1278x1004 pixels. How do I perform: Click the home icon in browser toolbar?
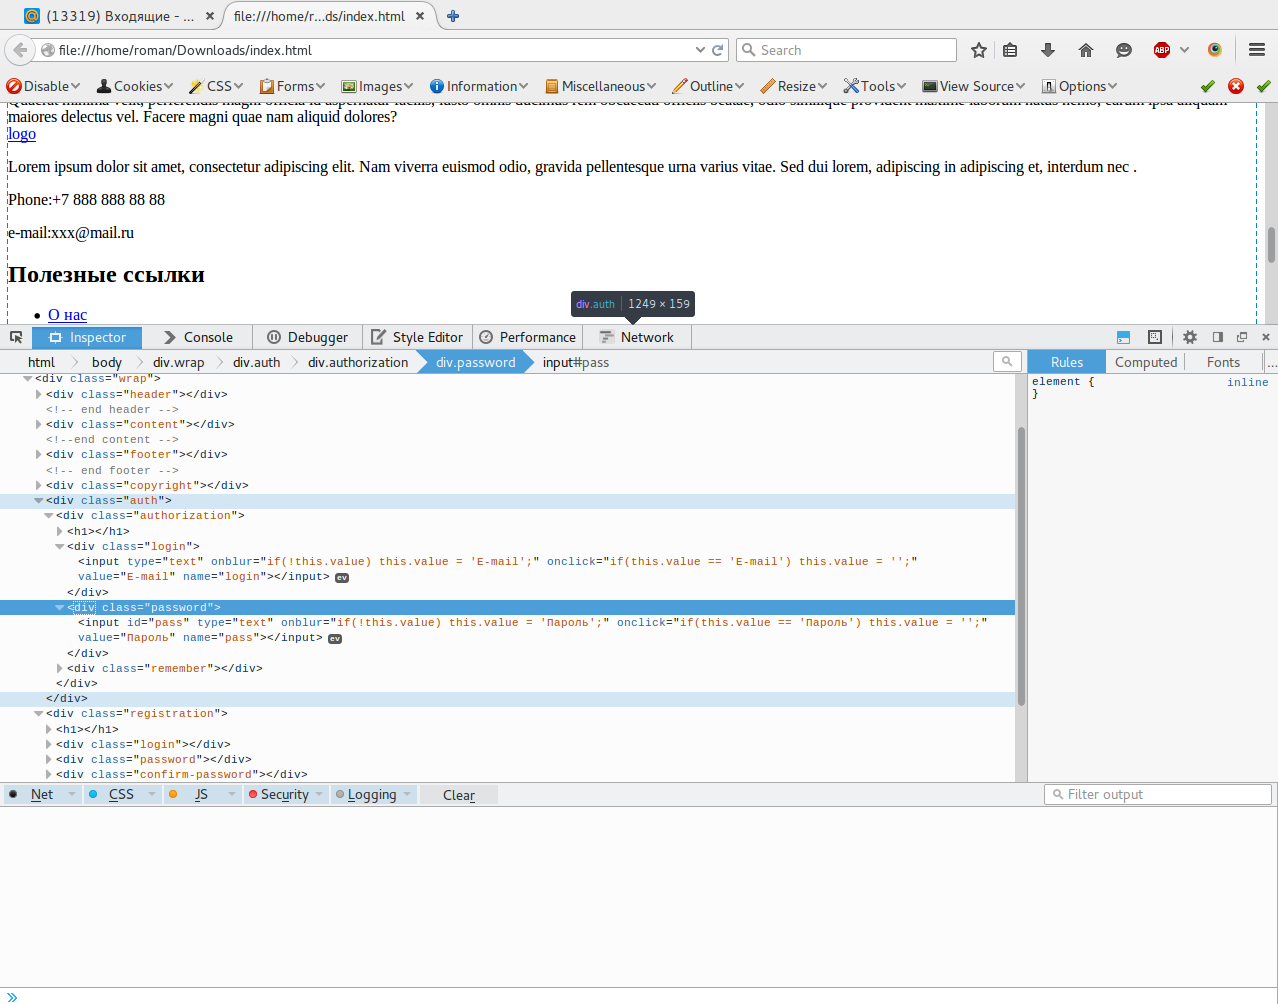click(x=1086, y=50)
